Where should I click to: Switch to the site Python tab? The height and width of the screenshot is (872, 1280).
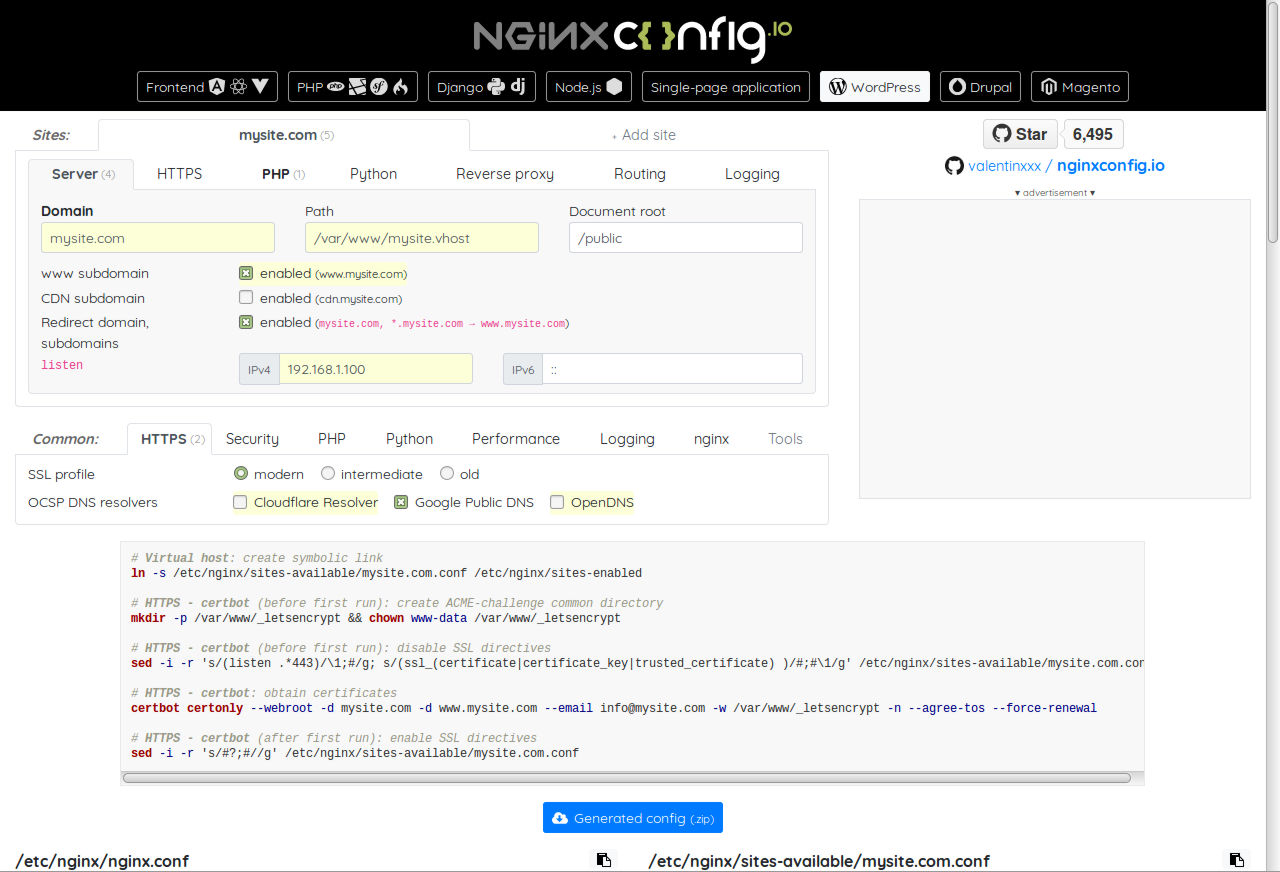pos(373,174)
